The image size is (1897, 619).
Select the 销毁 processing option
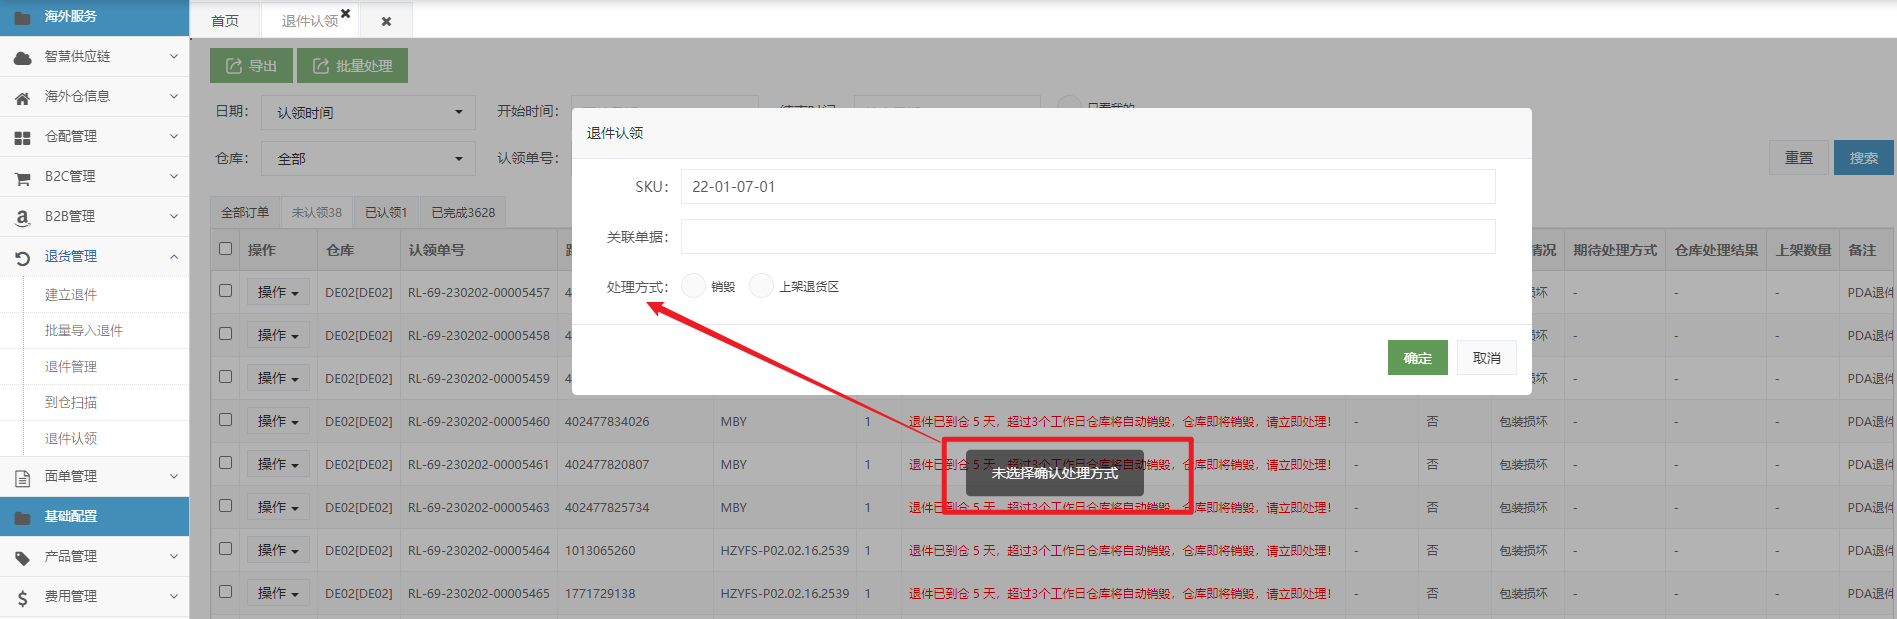(693, 286)
